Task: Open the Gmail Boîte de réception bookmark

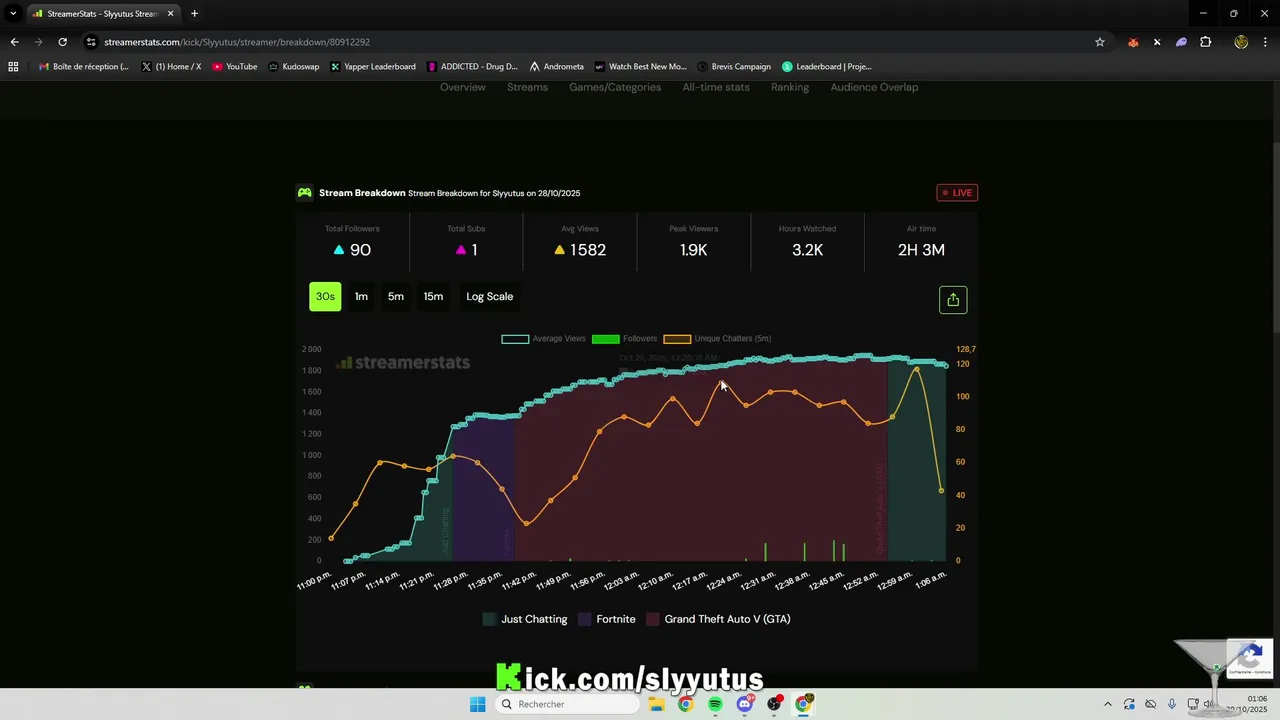Action: pyautogui.click(x=84, y=67)
